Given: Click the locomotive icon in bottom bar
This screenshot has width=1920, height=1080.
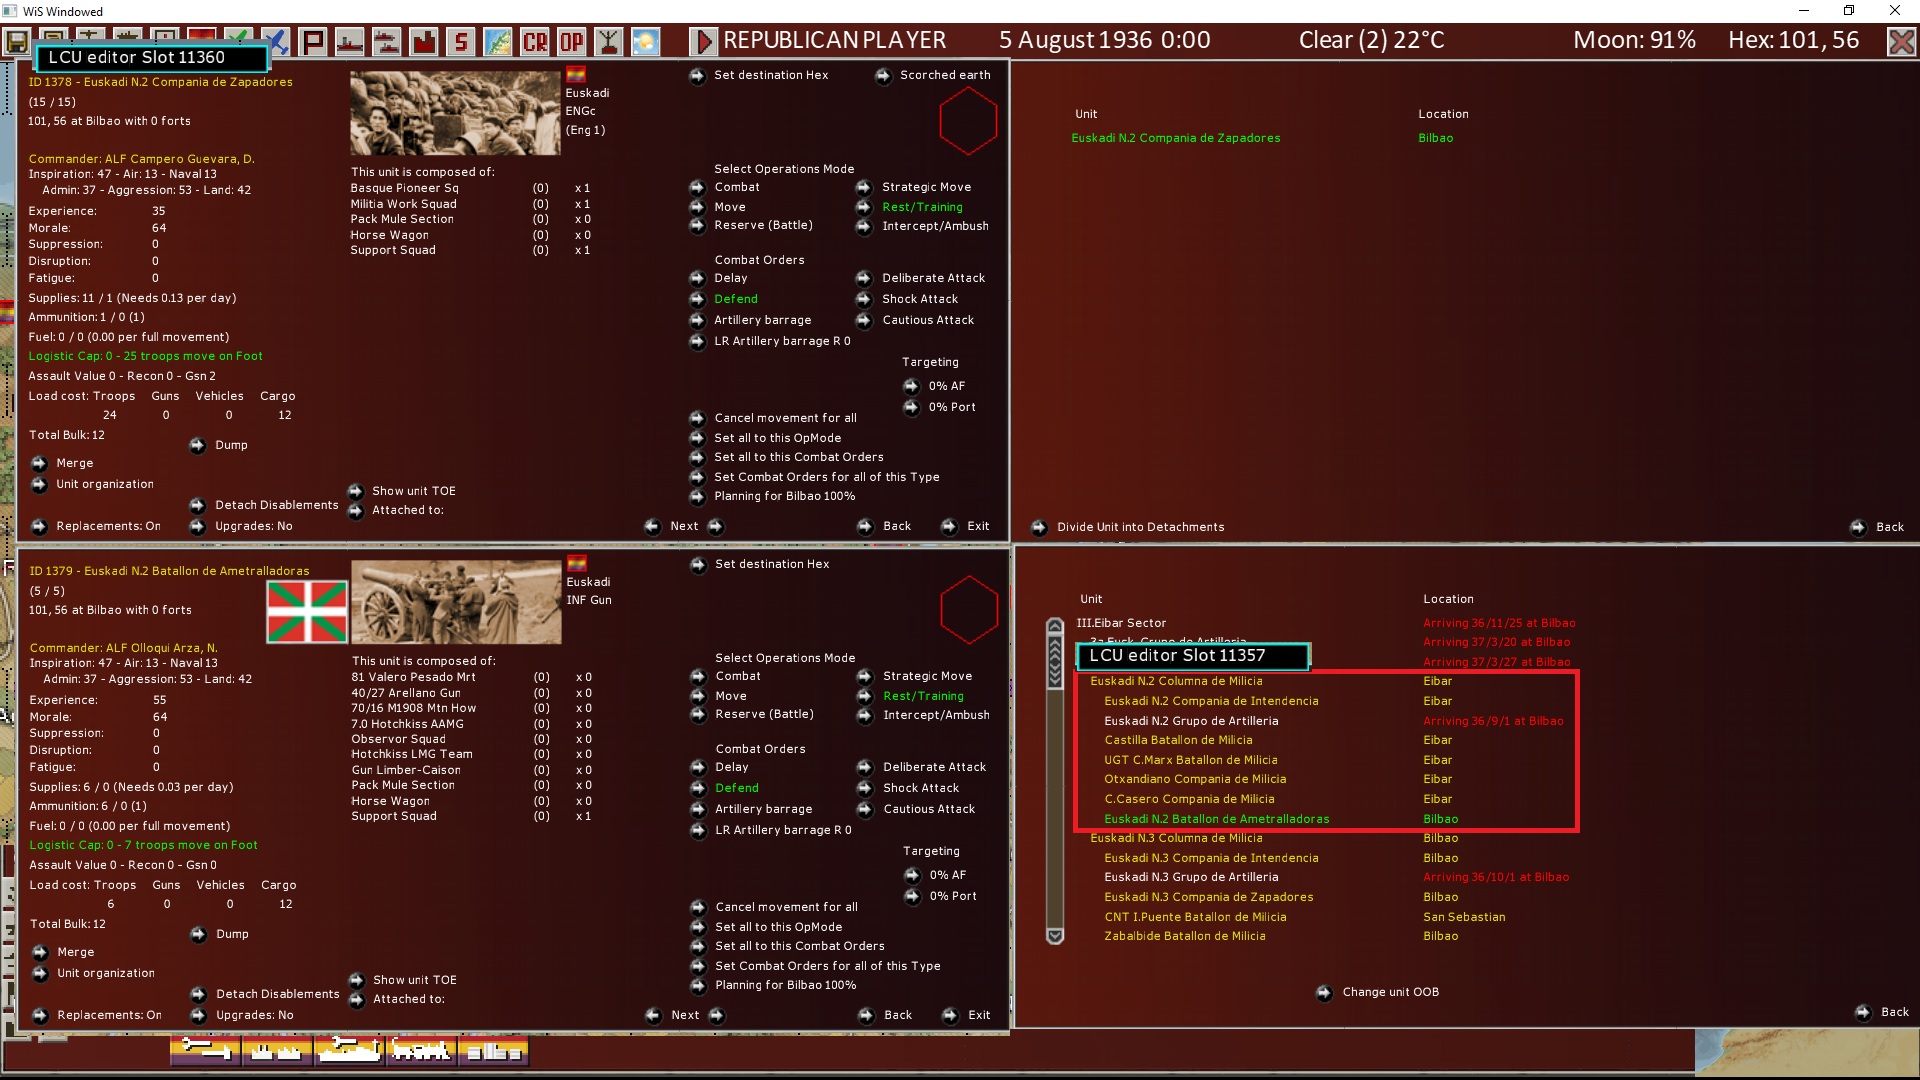Looking at the screenshot, I should [420, 1050].
